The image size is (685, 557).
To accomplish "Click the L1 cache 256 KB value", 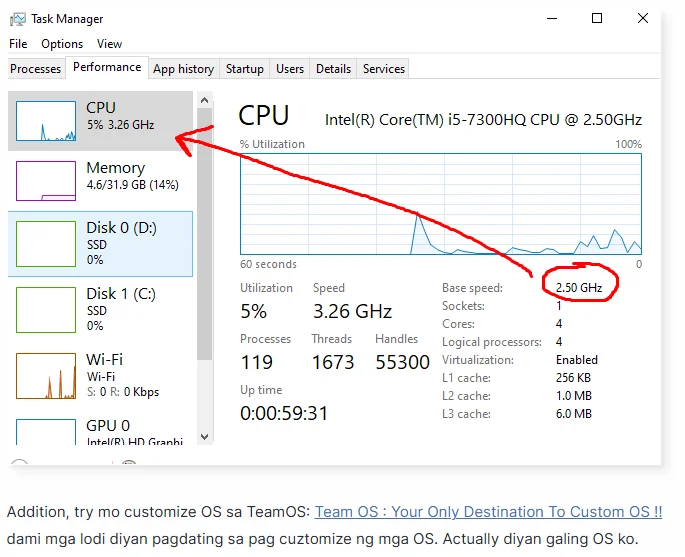I will pyautogui.click(x=573, y=378).
